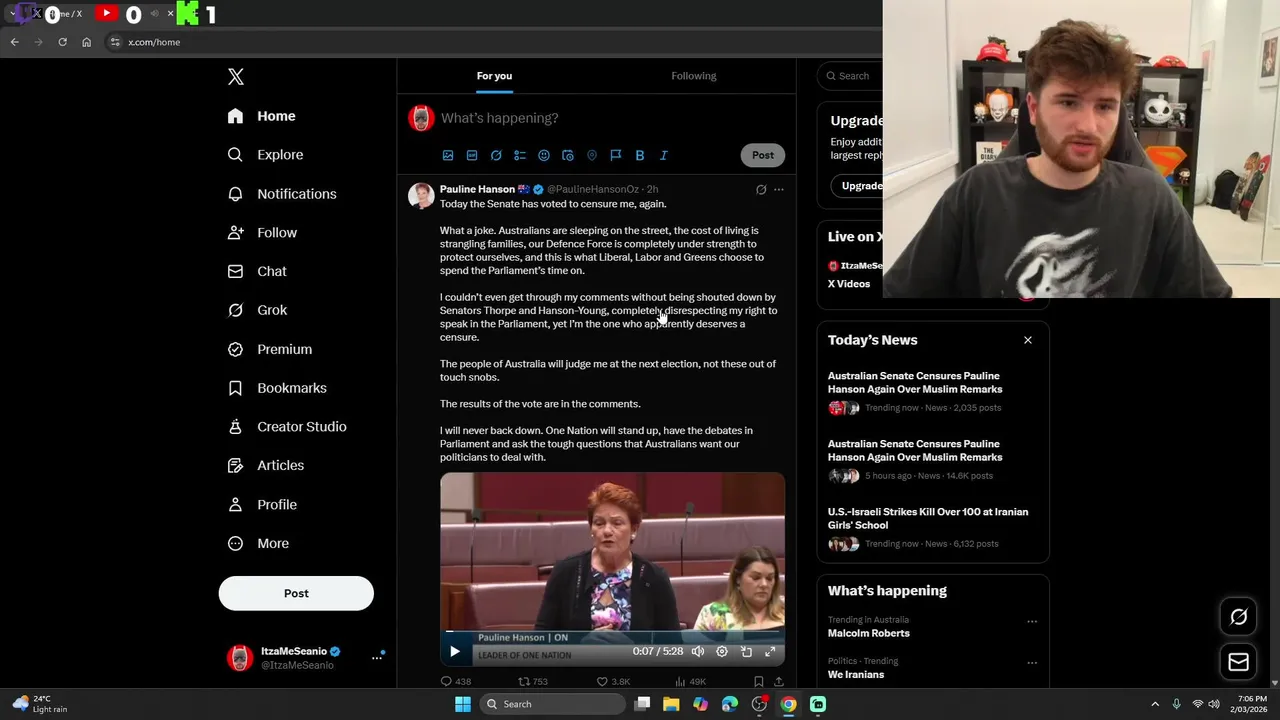Click the Premium checkmark icon
Image resolution: width=1280 pixels, height=720 pixels.
point(235,349)
